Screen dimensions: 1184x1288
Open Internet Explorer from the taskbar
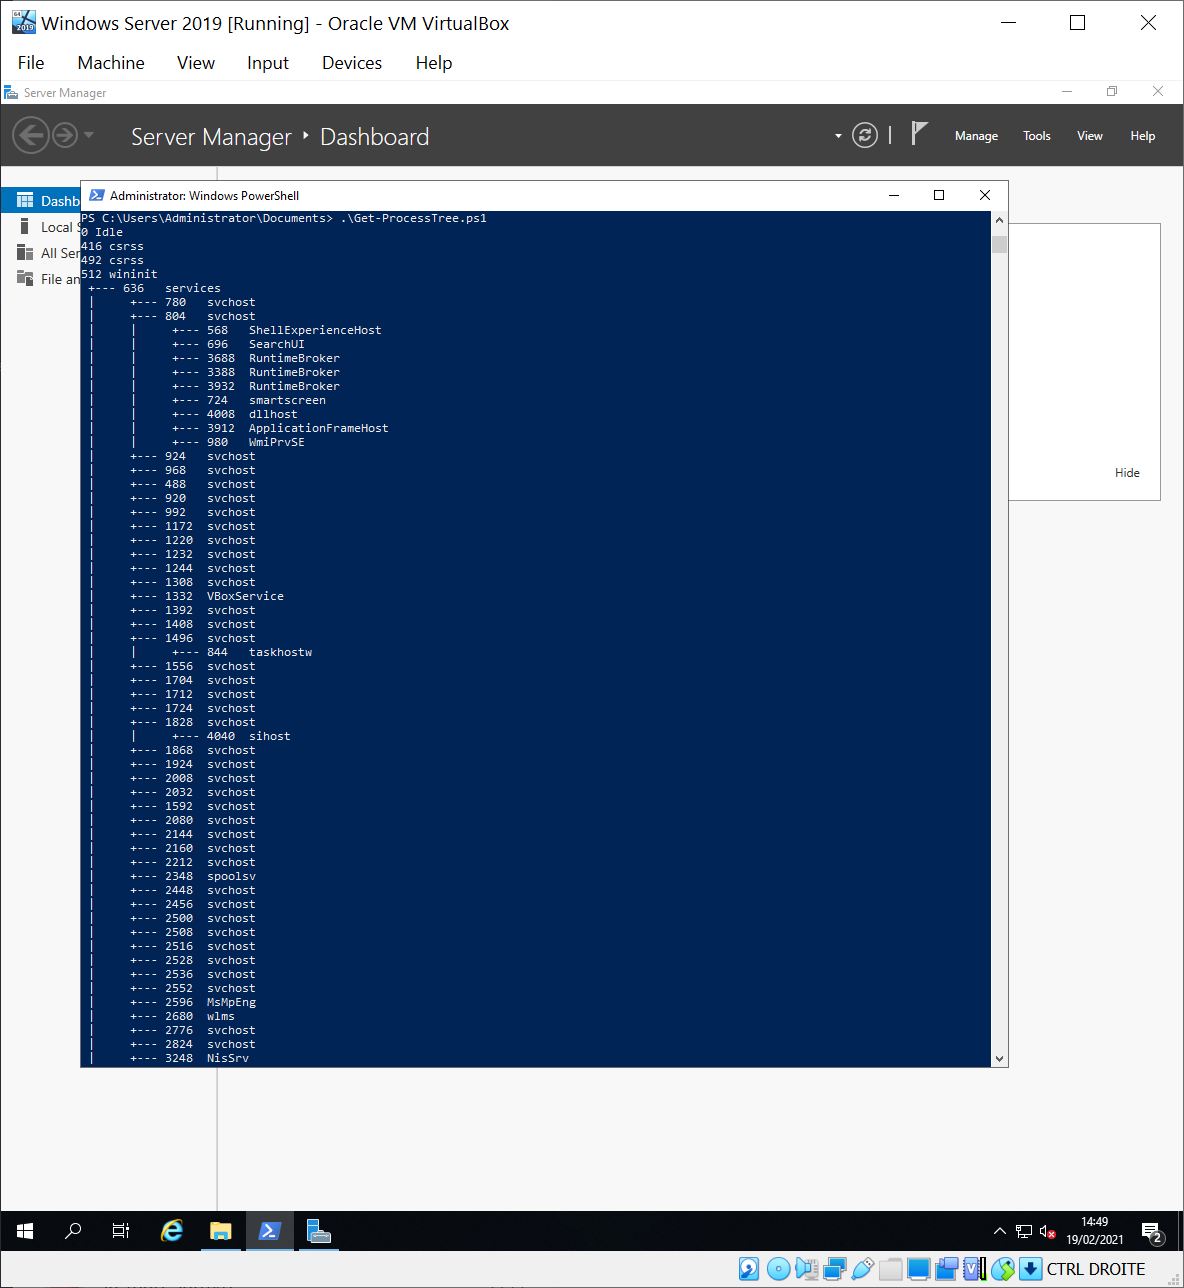coord(172,1231)
